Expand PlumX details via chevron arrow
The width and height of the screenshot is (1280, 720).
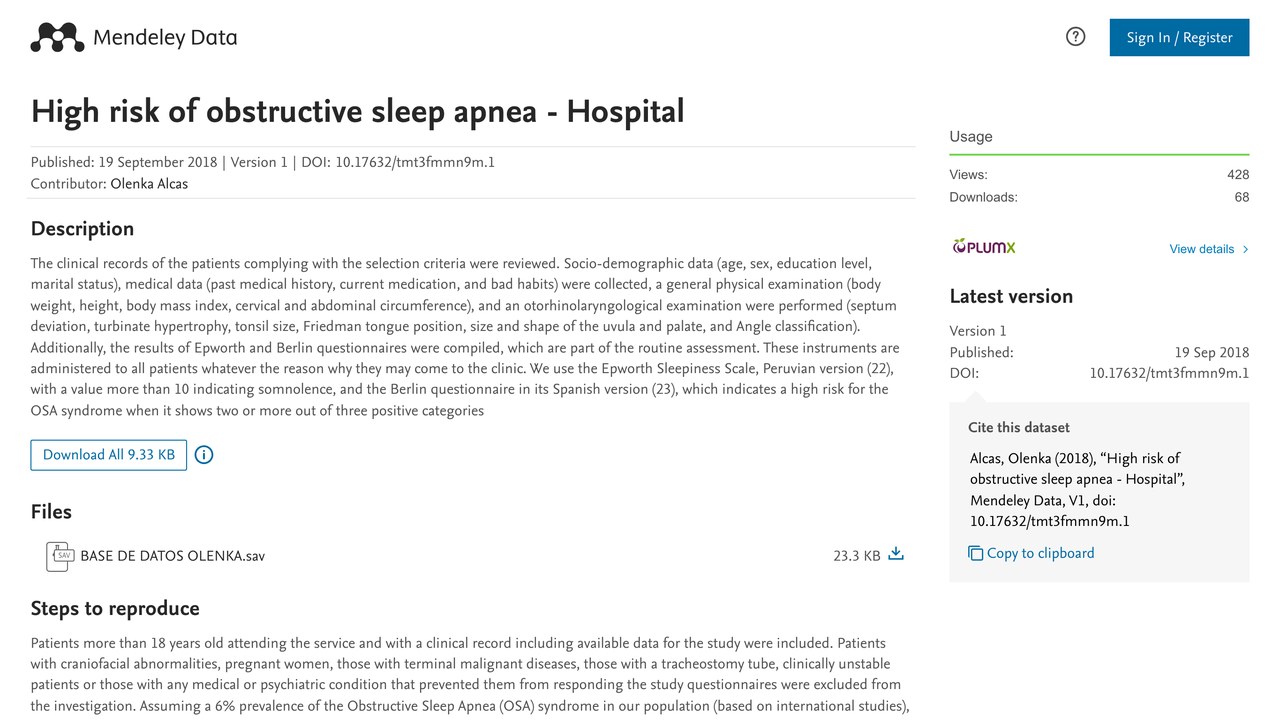[1245, 249]
